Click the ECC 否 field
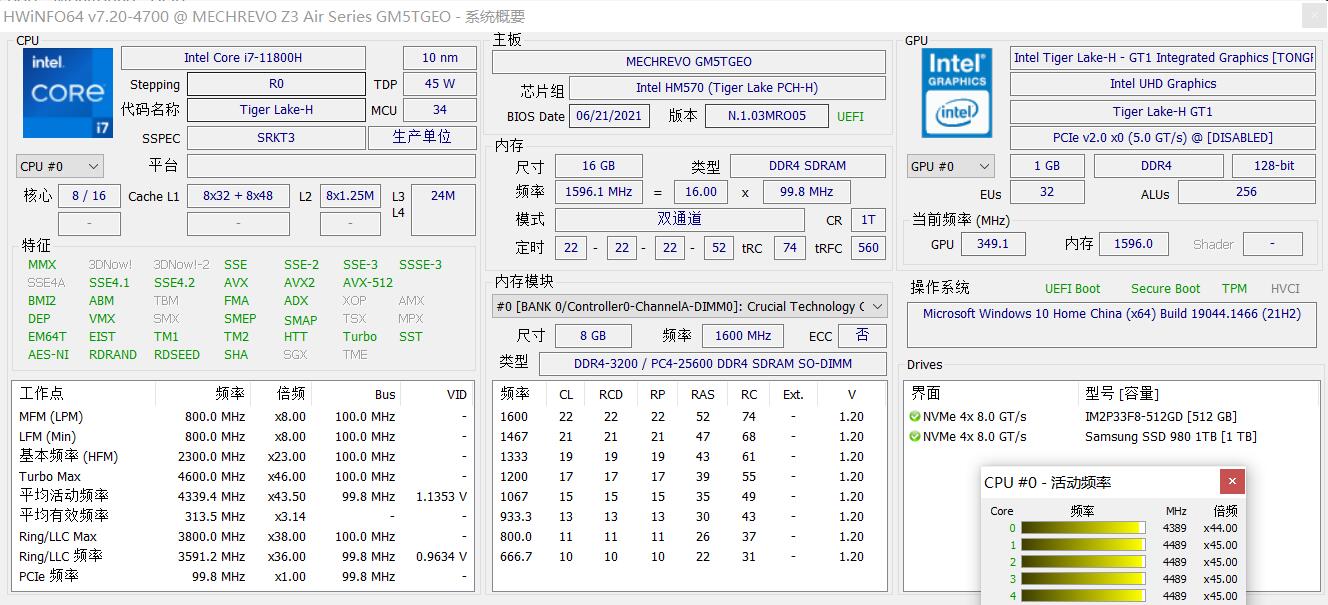Image resolution: width=1328 pixels, height=605 pixels. point(862,336)
